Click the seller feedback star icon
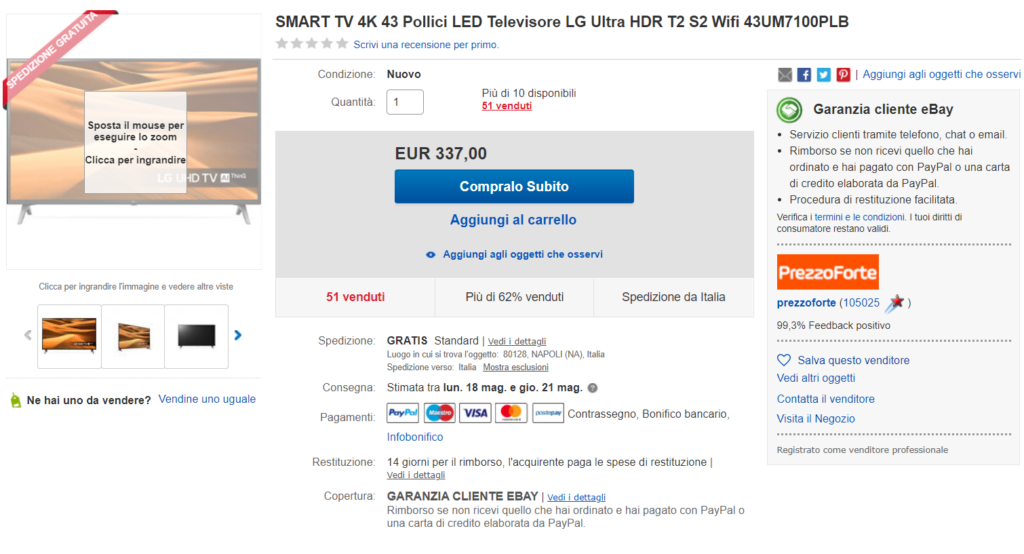1024x554 pixels. (x=894, y=303)
